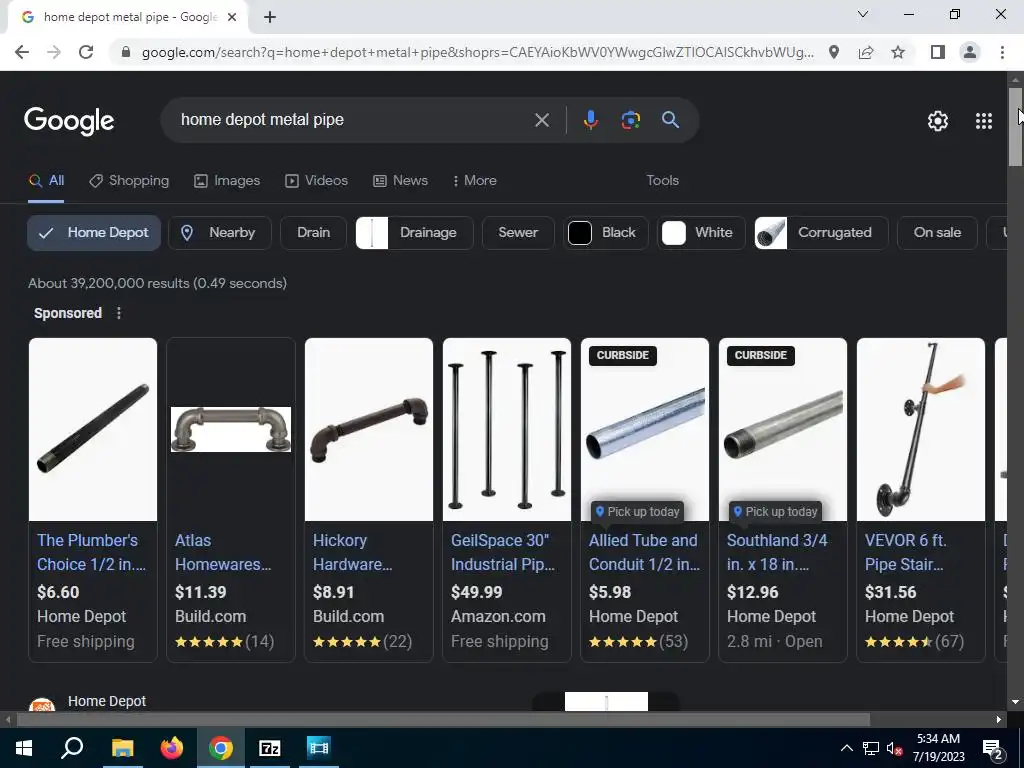The width and height of the screenshot is (1024, 768).
Task: Switch to the Videos tab
Action: point(317,181)
